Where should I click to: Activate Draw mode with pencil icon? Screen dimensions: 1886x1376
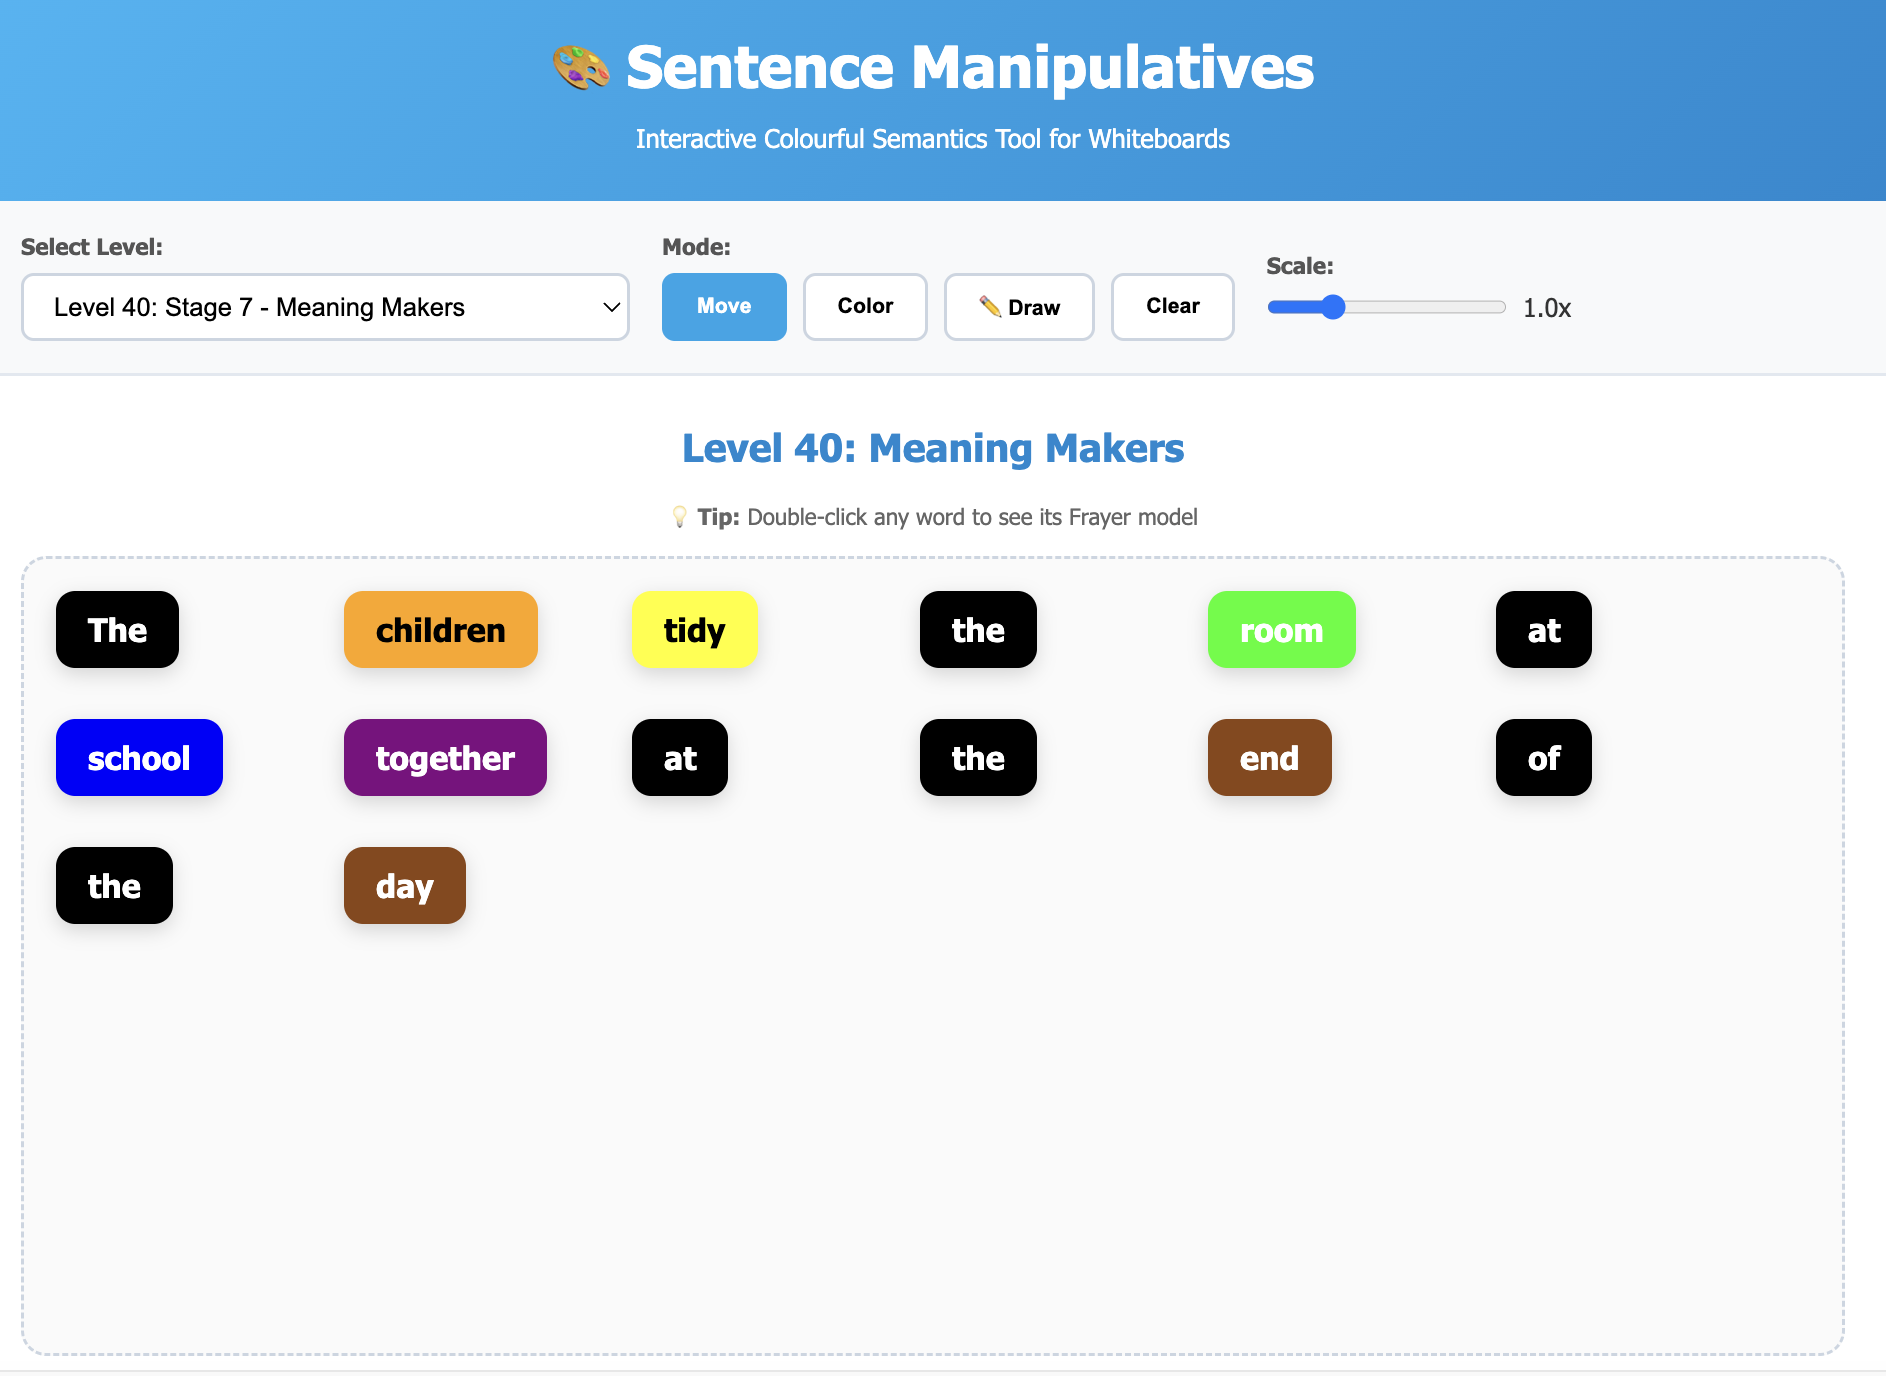pyautogui.click(x=1019, y=307)
